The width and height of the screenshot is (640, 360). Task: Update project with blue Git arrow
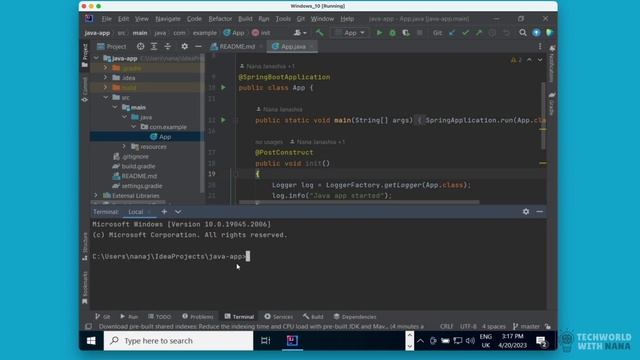(x=452, y=33)
